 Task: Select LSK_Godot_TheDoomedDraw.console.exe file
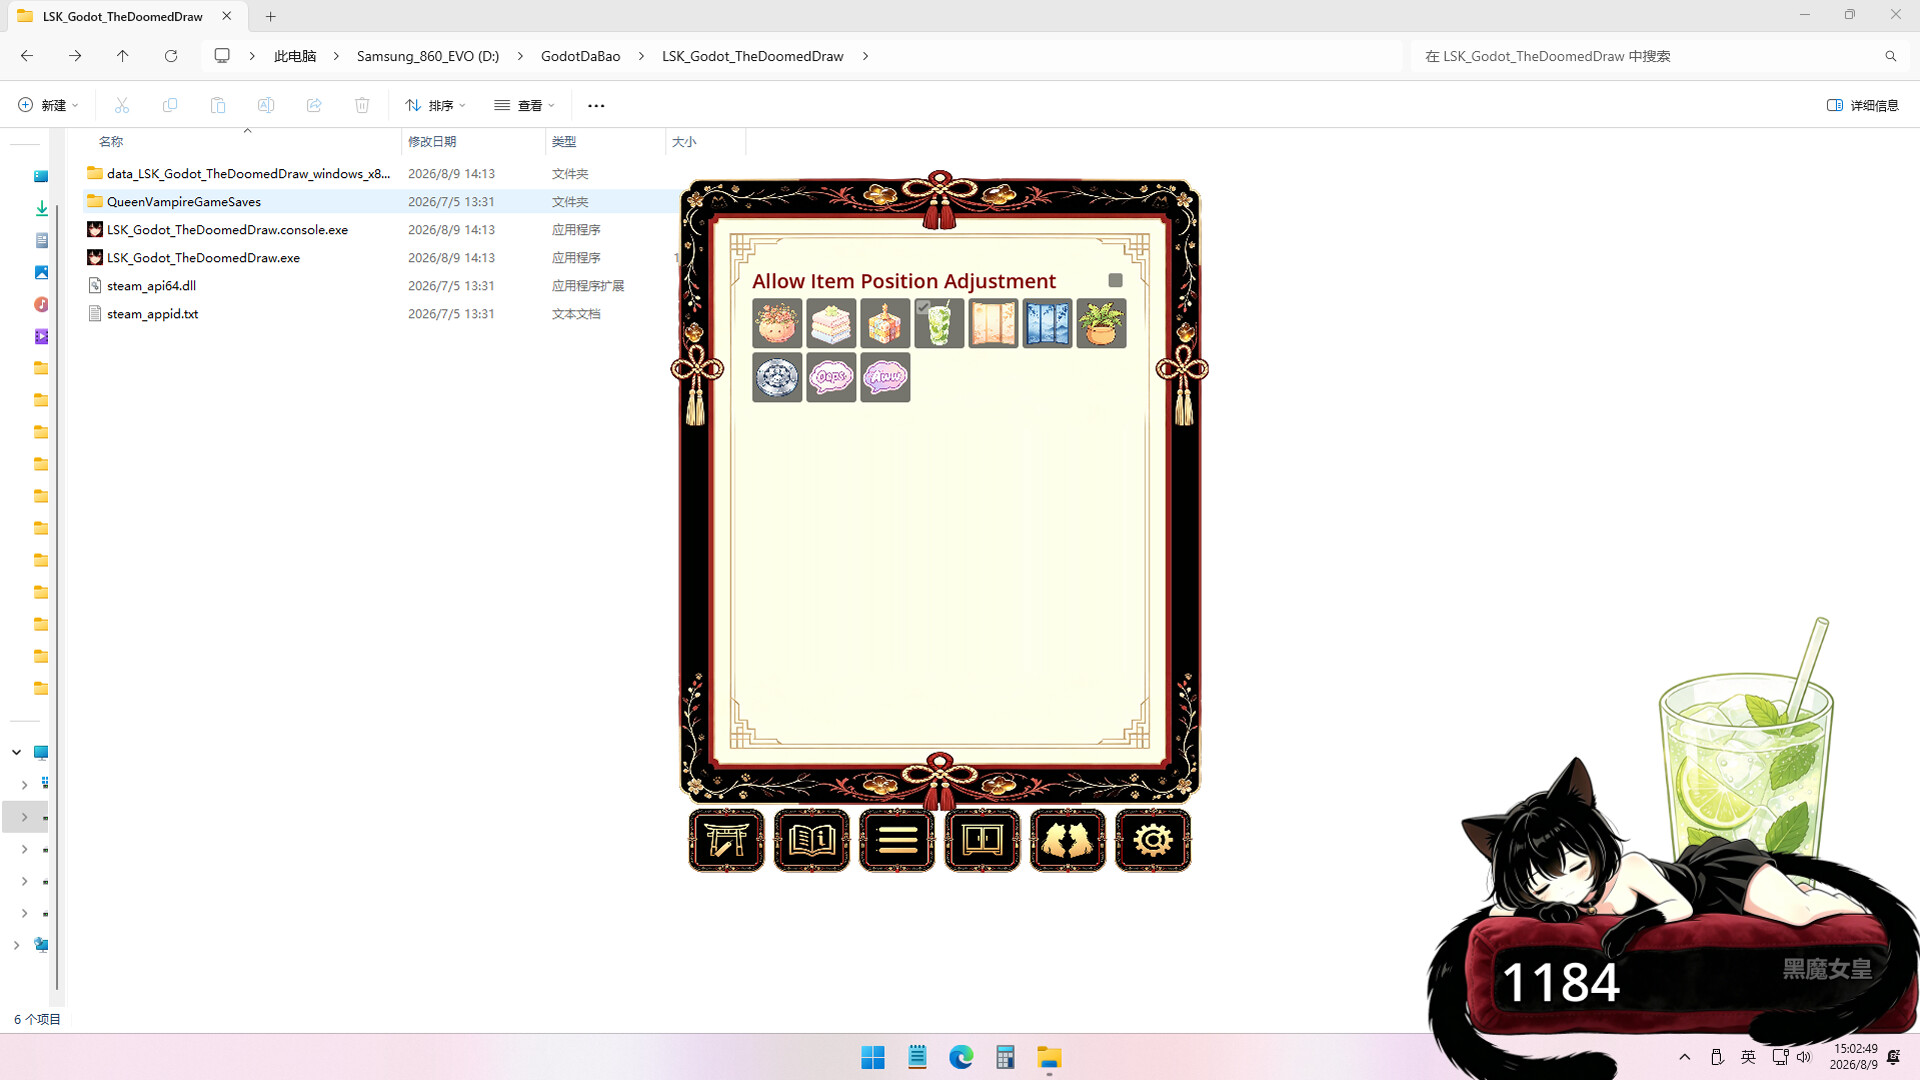(227, 230)
